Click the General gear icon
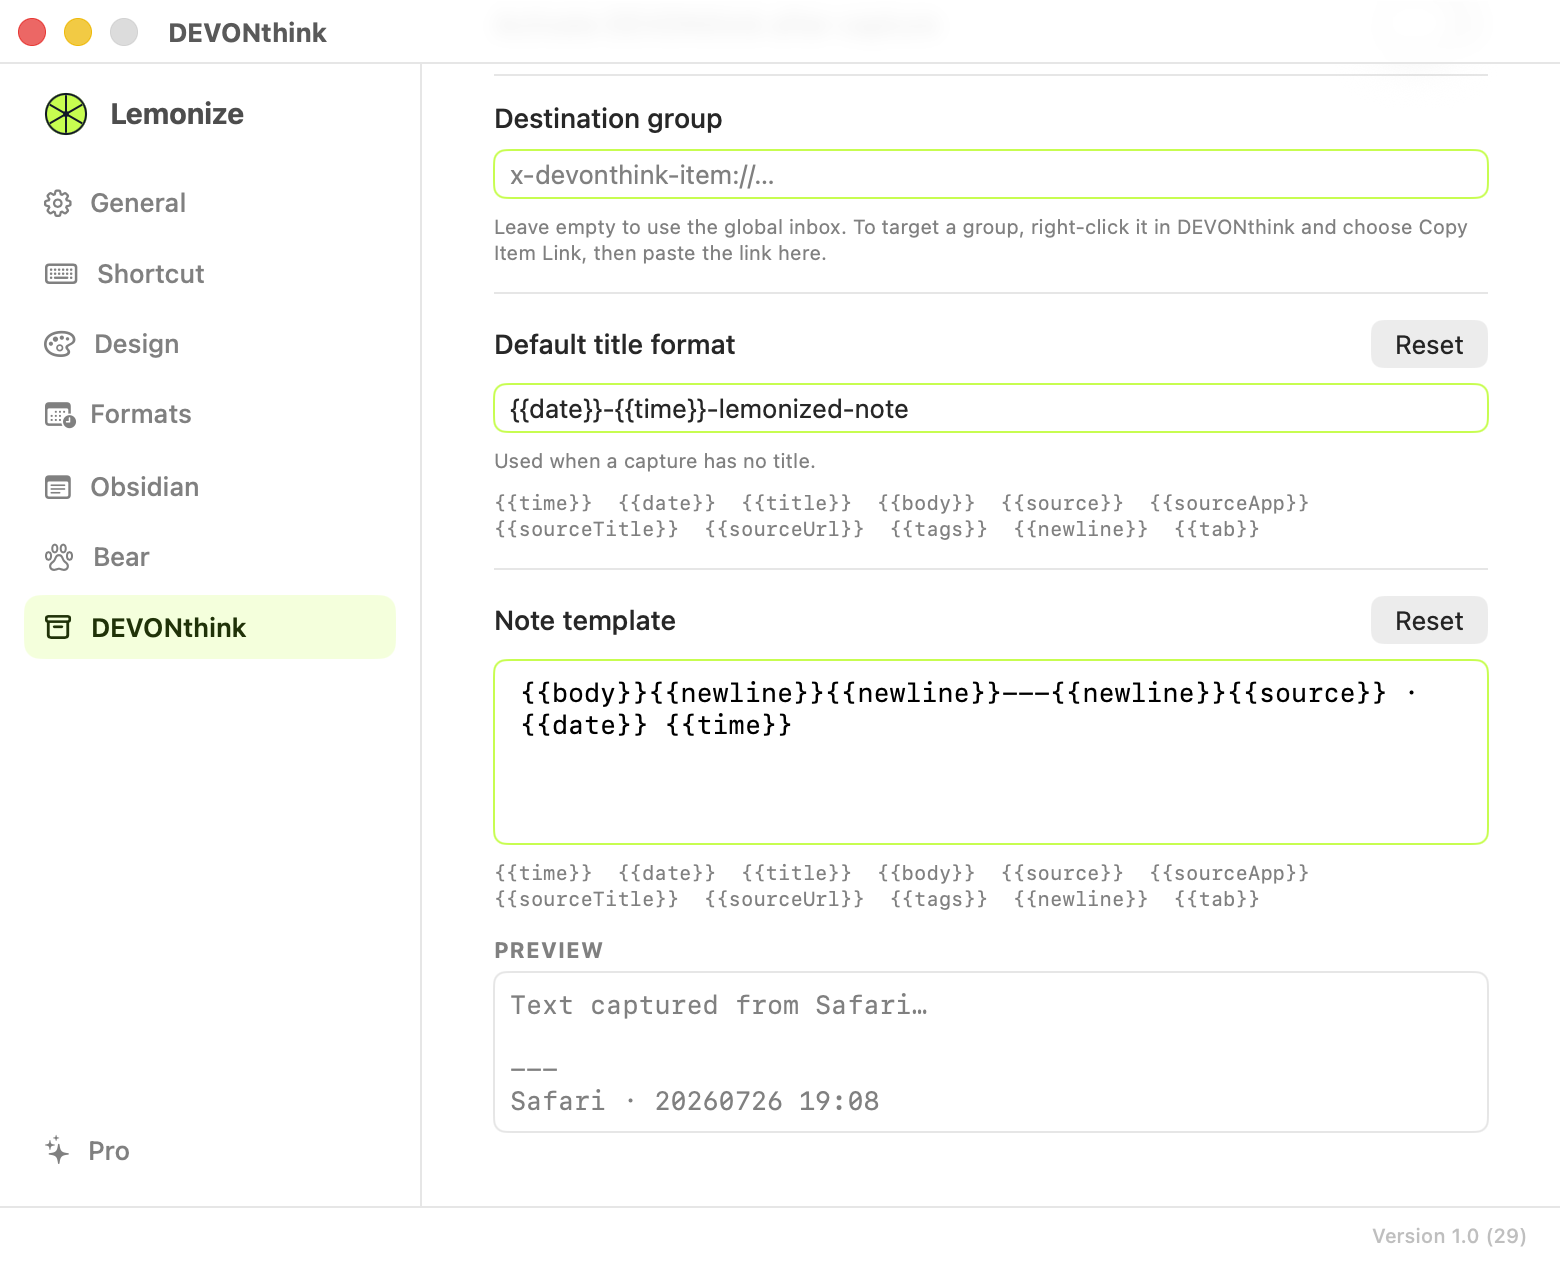This screenshot has width=1560, height=1264. tap(58, 203)
